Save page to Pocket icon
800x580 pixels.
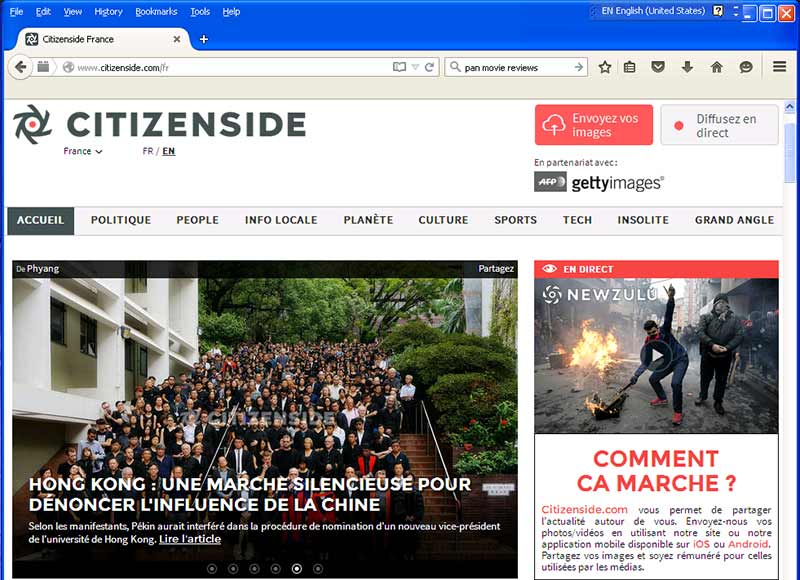coord(658,67)
